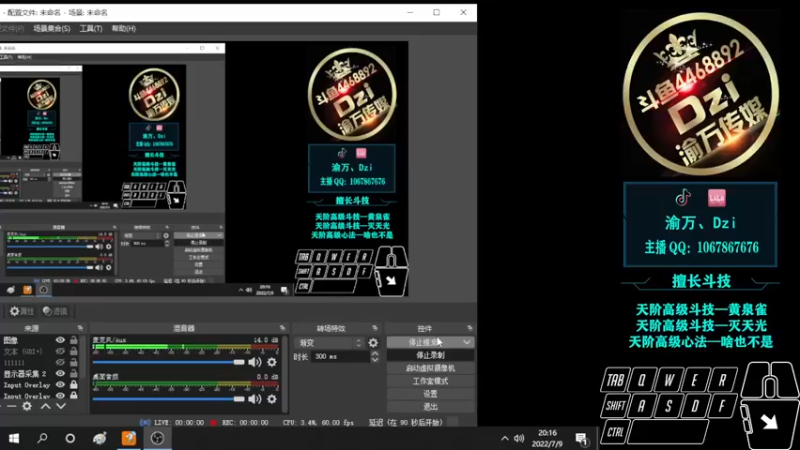Open source properties gear in sources toolbar

(27, 406)
